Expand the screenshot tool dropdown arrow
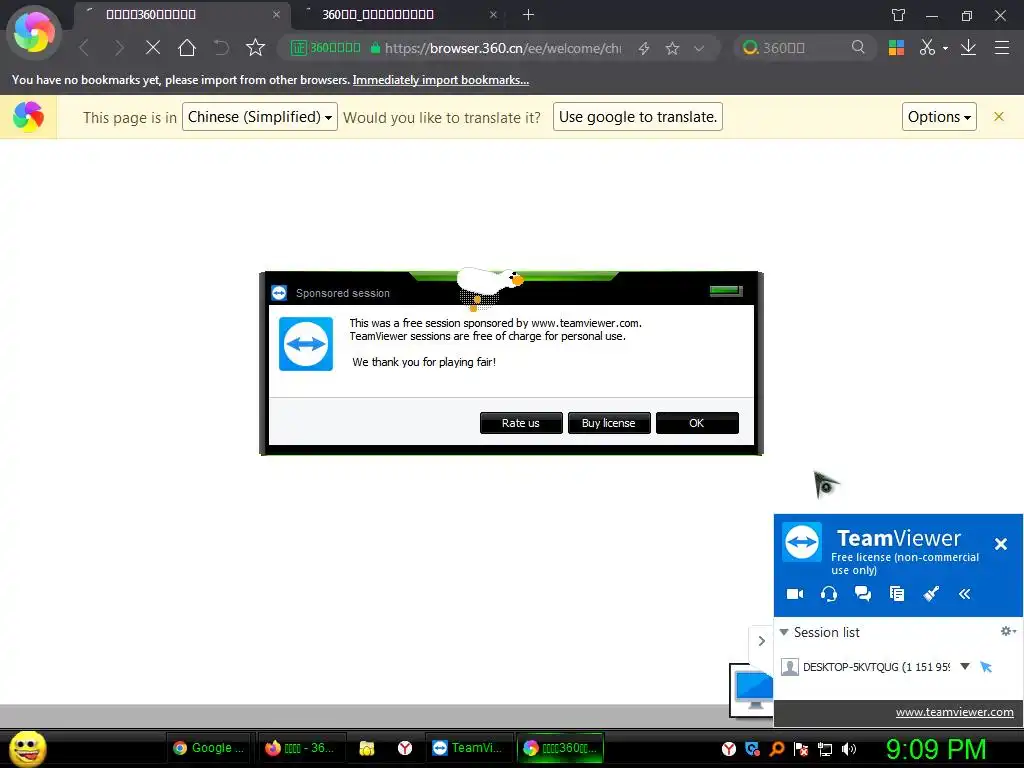The height and width of the screenshot is (768, 1024). point(945,48)
